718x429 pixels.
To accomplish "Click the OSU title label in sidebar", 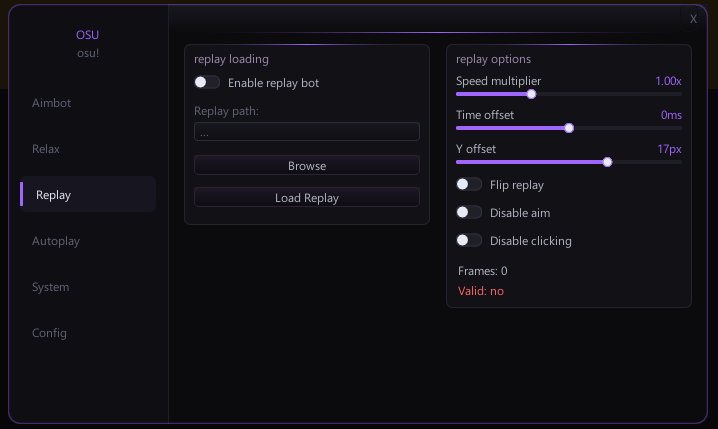I will [87, 35].
